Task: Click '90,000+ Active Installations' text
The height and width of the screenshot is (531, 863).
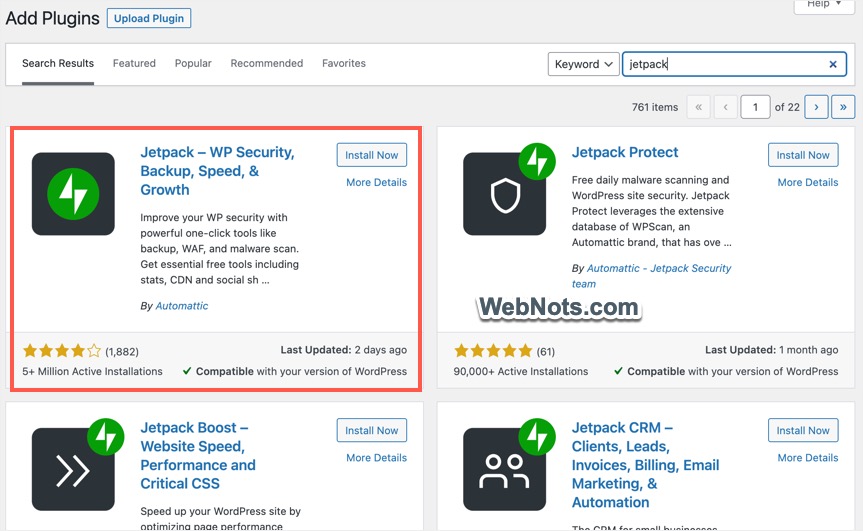Action: pos(521,371)
